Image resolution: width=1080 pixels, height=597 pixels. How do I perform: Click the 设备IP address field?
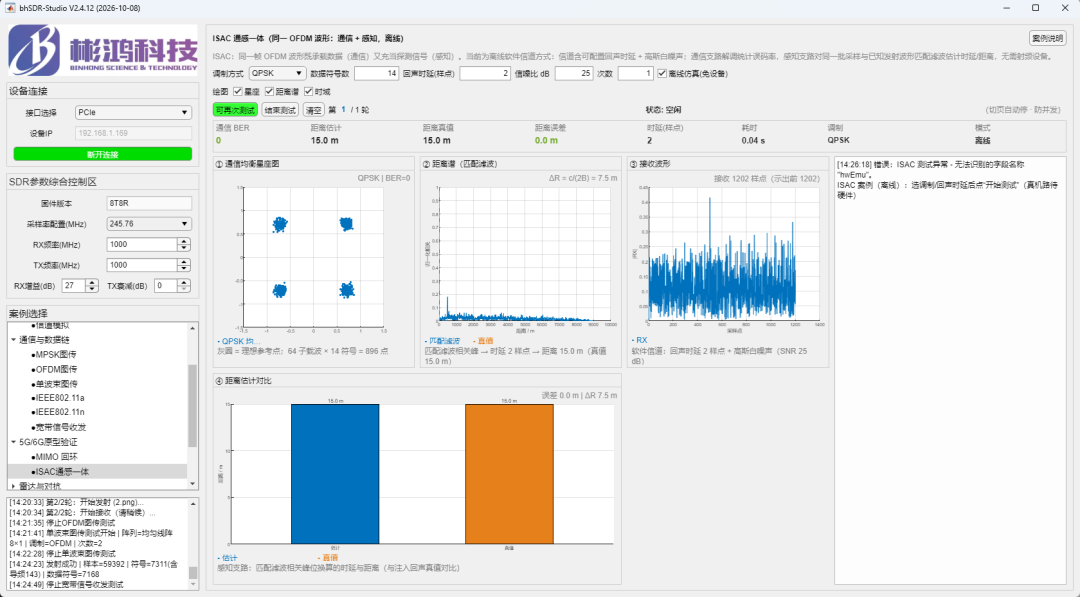click(x=133, y=133)
